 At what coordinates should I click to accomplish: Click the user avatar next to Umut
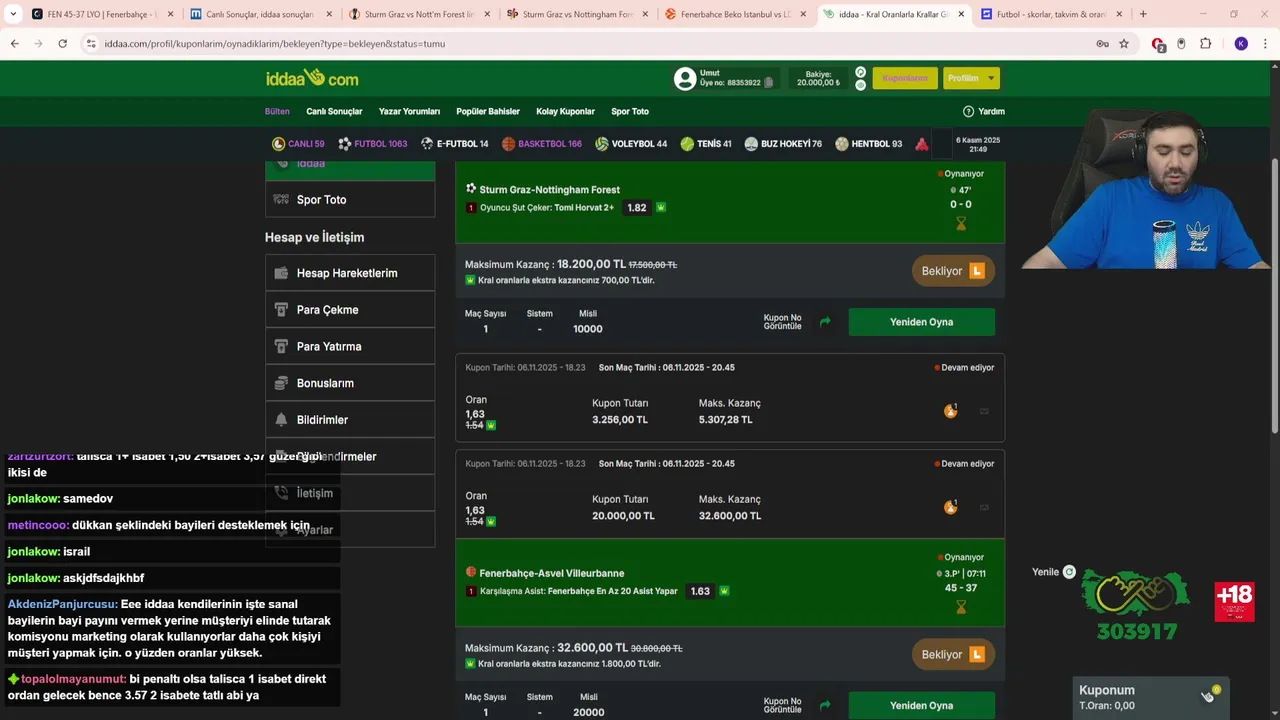(x=685, y=78)
